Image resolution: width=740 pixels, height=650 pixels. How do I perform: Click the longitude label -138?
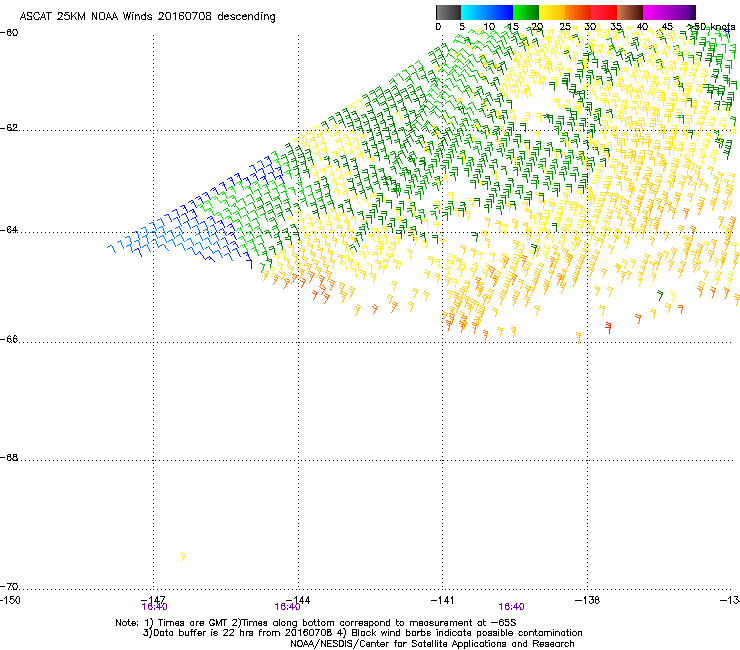(x=588, y=600)
